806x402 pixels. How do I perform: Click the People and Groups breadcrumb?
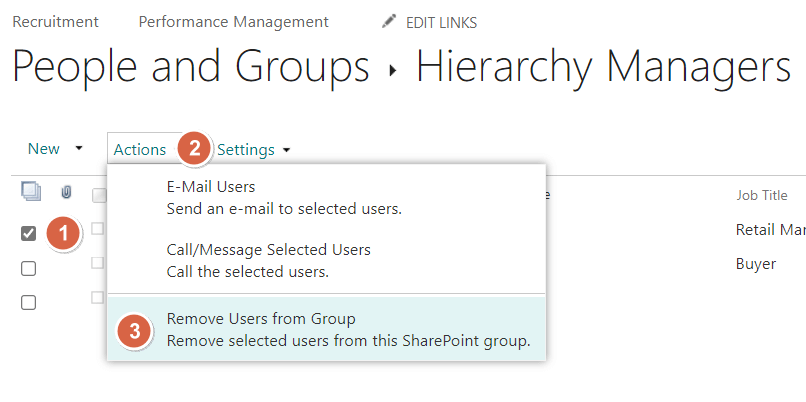click(191, 68)
